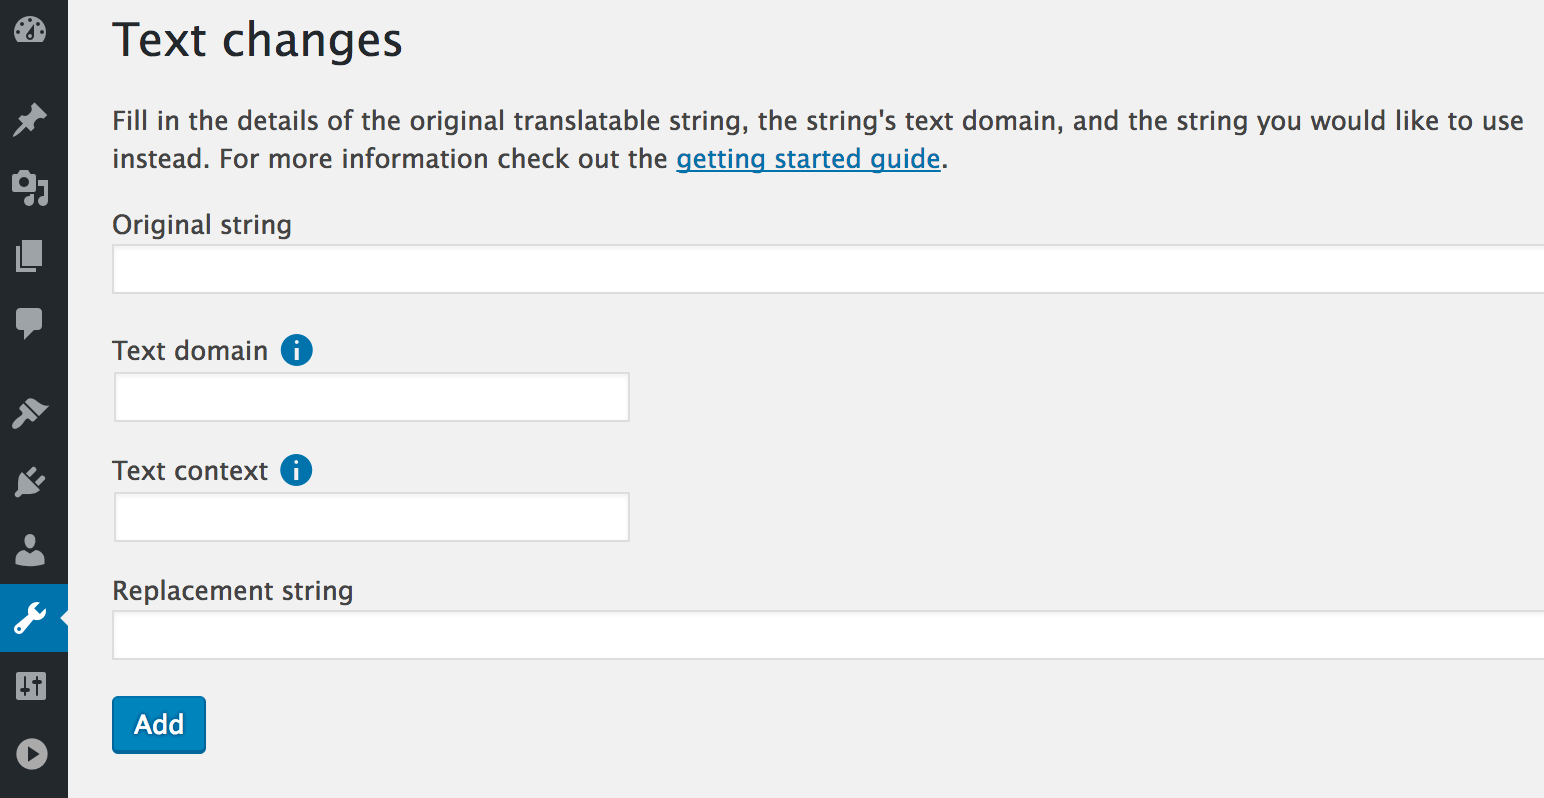Viewport: 1544px width, 798px height.
Task: Open the getting started guide link
Action: point(808,159)
